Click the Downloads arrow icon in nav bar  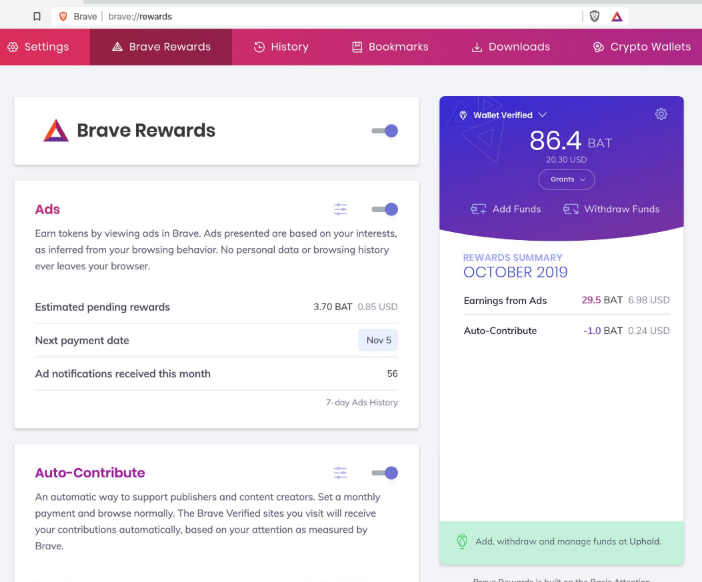(x=477, y=47)
